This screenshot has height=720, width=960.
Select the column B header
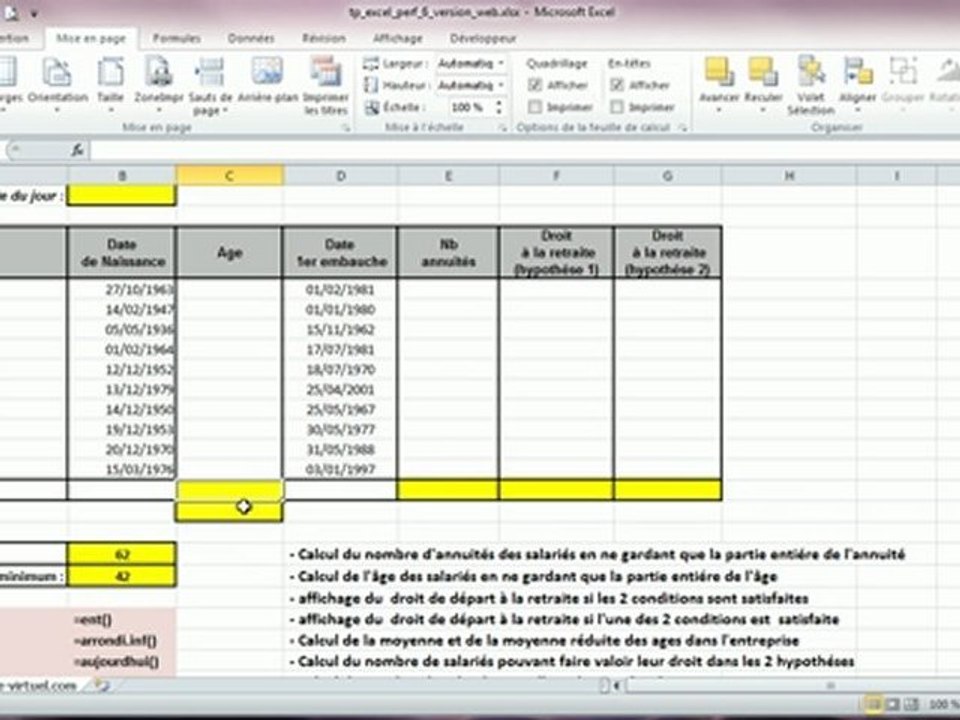coord(122,176)
